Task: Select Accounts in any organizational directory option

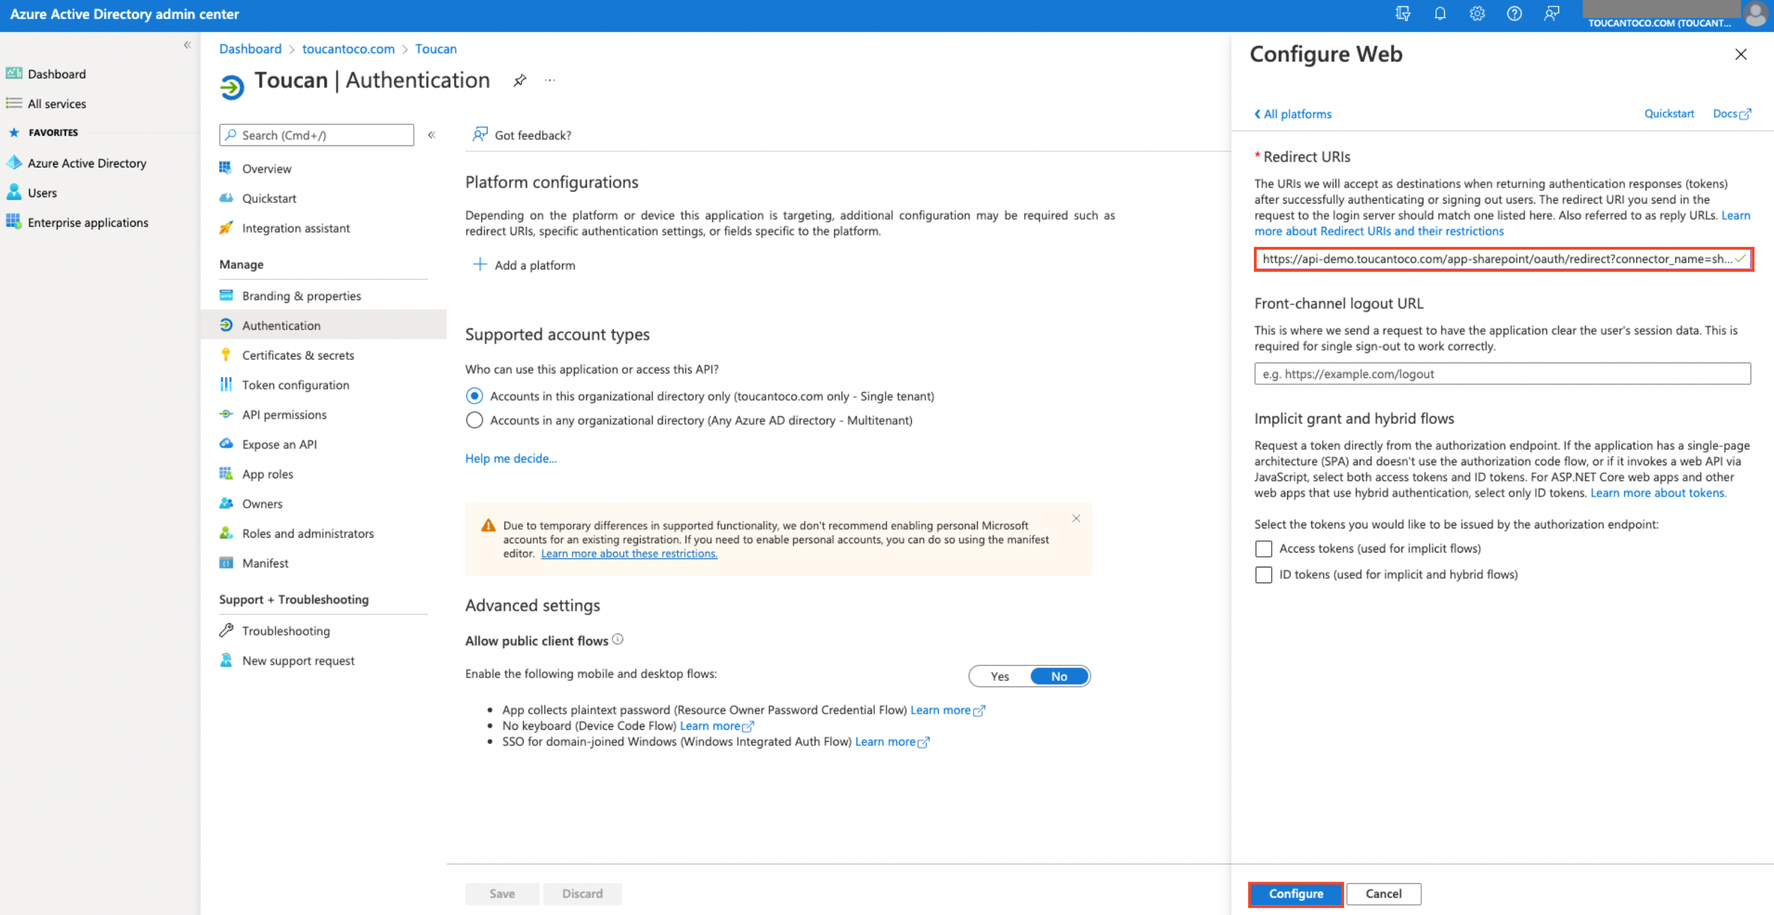Action: point(474,420)
